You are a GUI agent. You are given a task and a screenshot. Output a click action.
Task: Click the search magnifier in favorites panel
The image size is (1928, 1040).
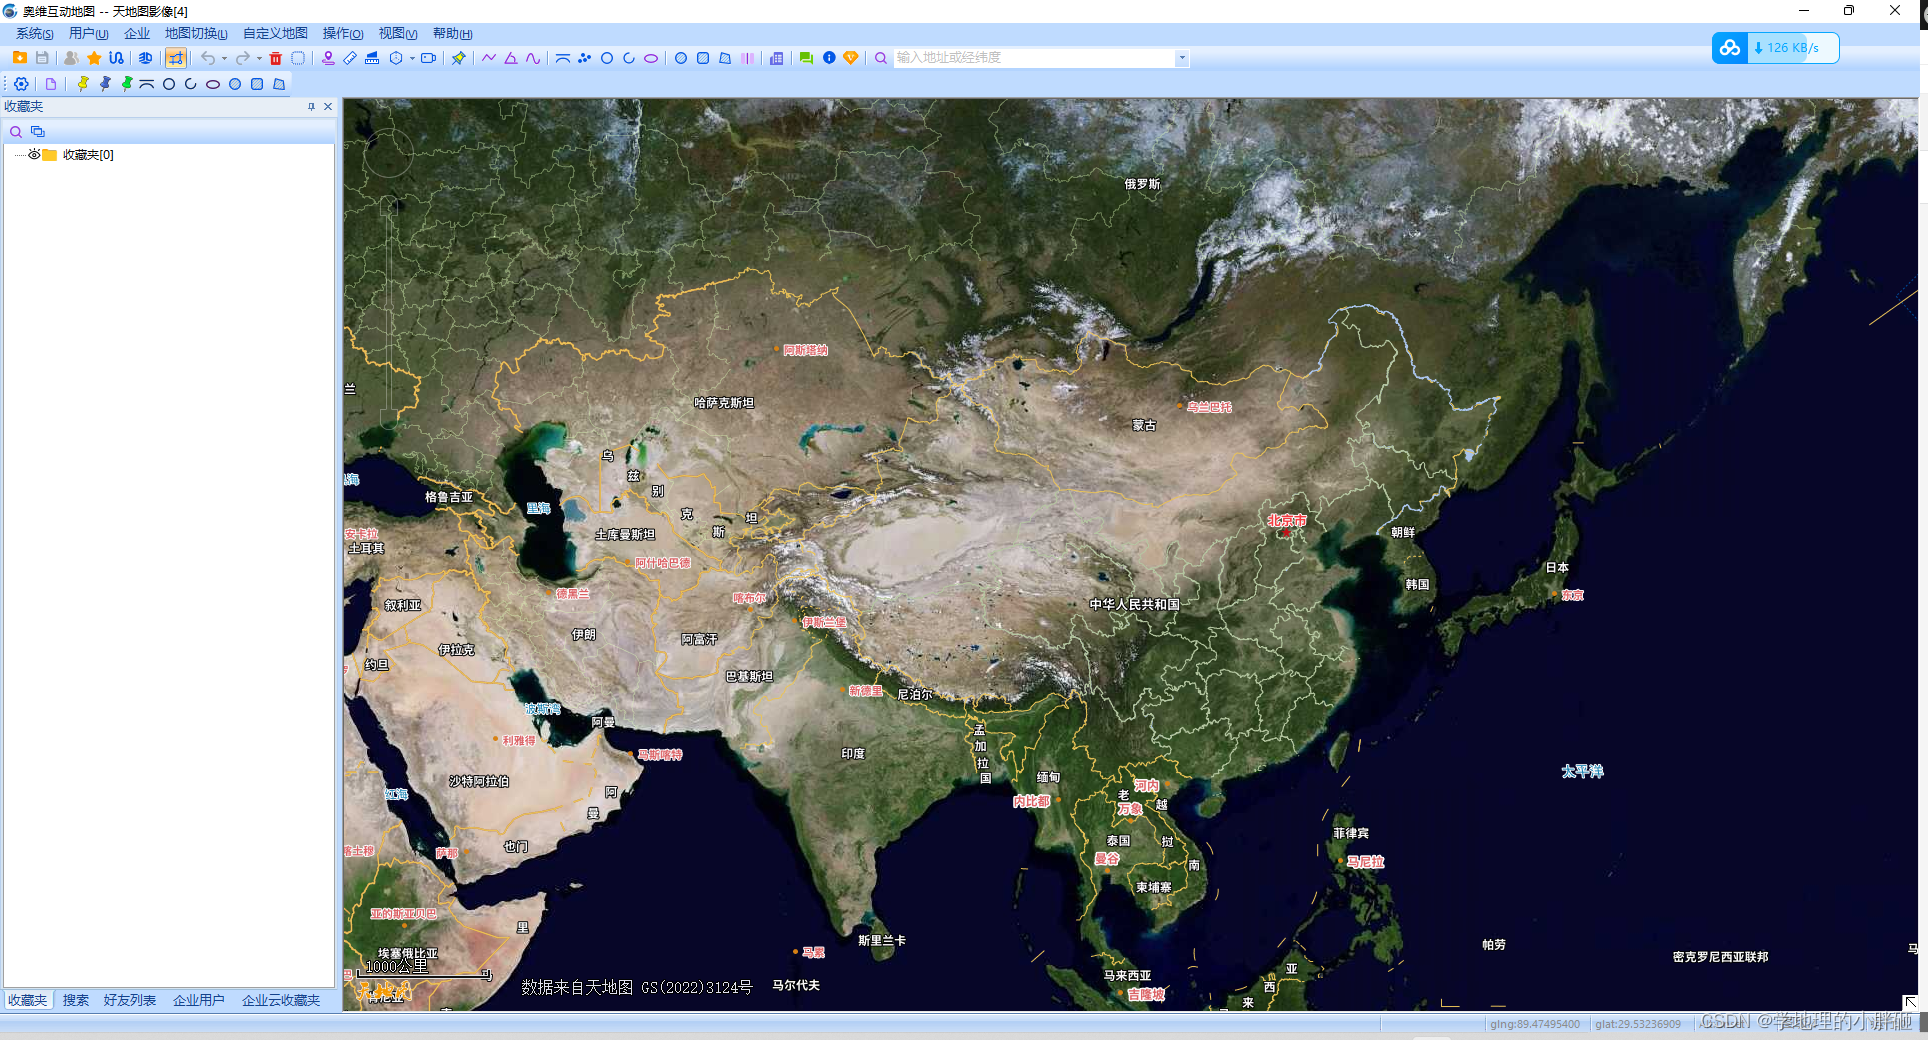coord(16,132)
